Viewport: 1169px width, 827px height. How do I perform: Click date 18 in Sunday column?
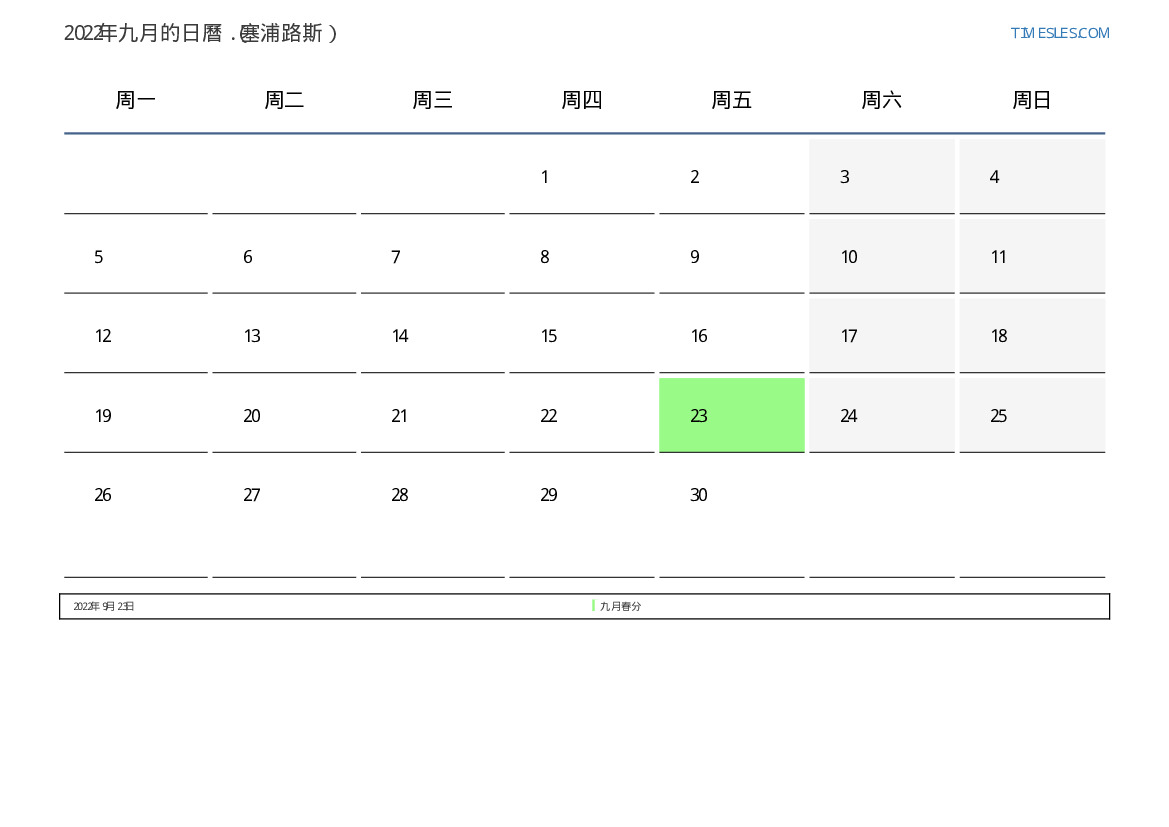1031,336
